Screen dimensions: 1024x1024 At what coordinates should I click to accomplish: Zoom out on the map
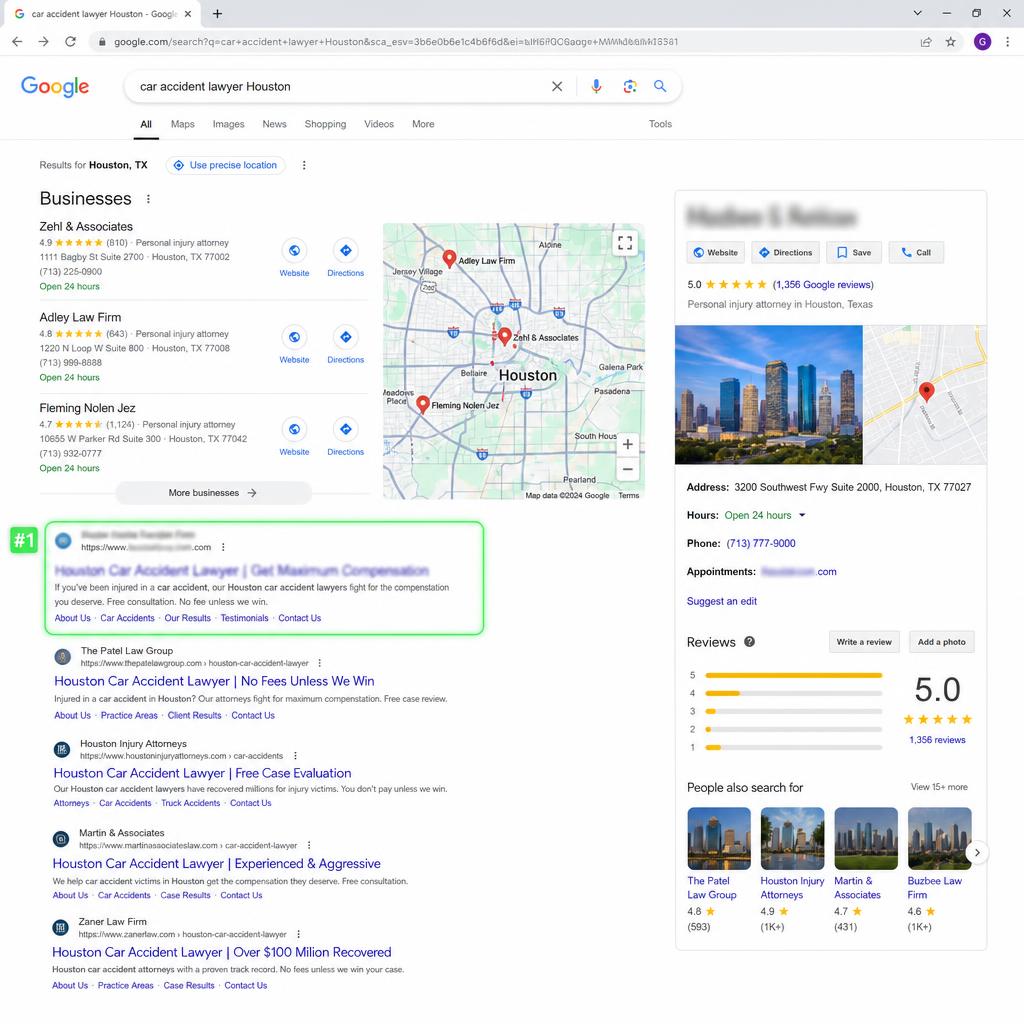628,469
